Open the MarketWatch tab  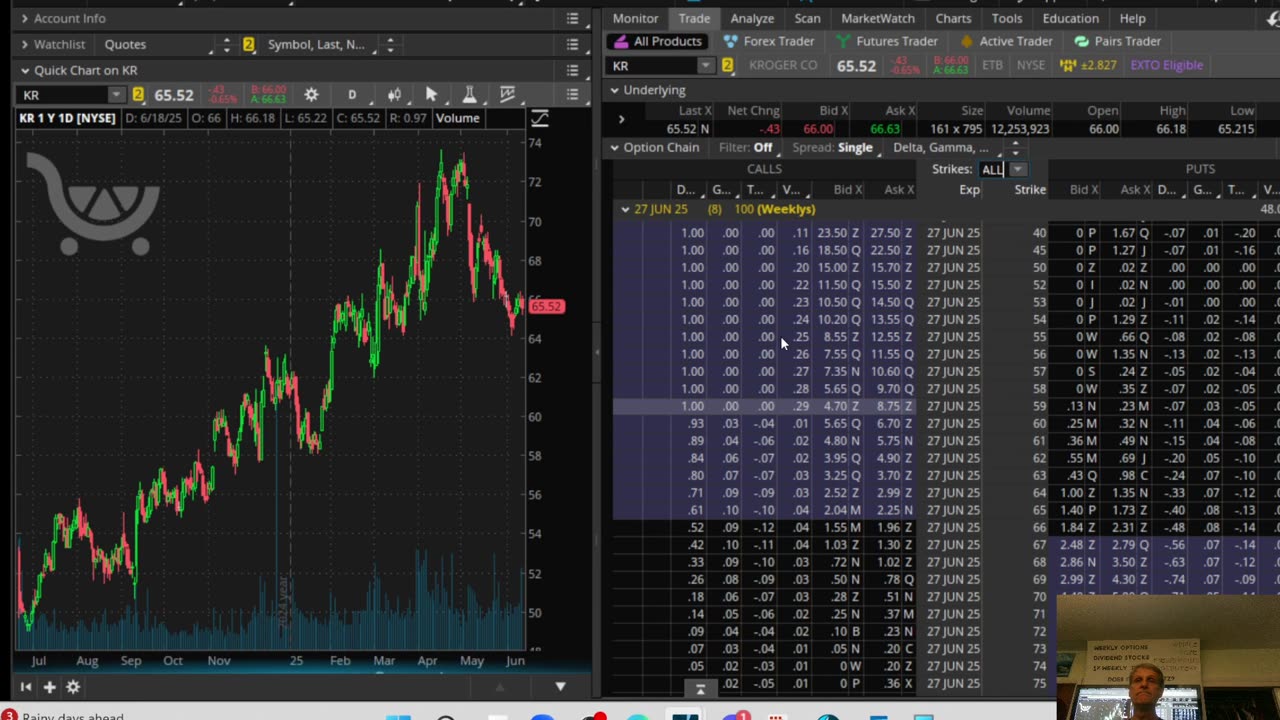coord(878,18)
